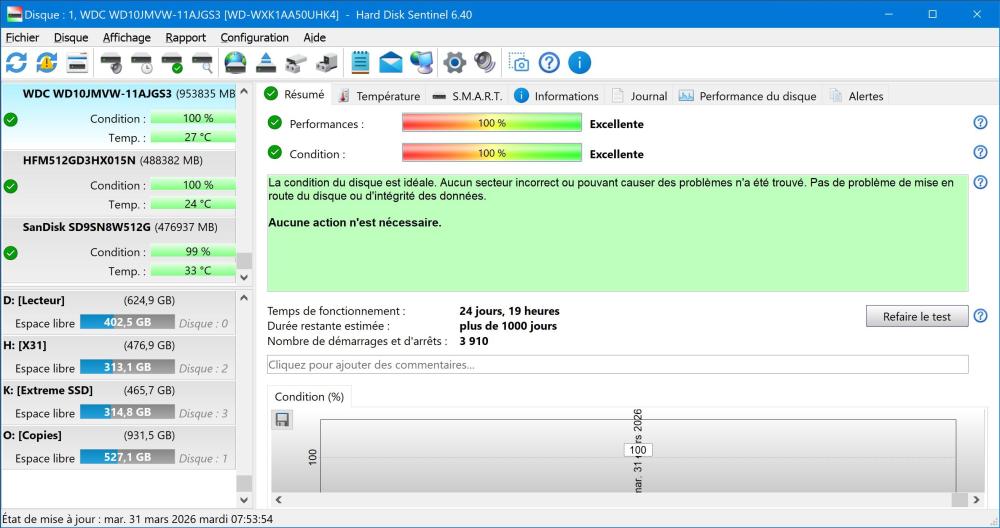Screen dimensions: 1000x528
Task: Select the K: [Extreme SSD] partition
Action: coord(119,402)
